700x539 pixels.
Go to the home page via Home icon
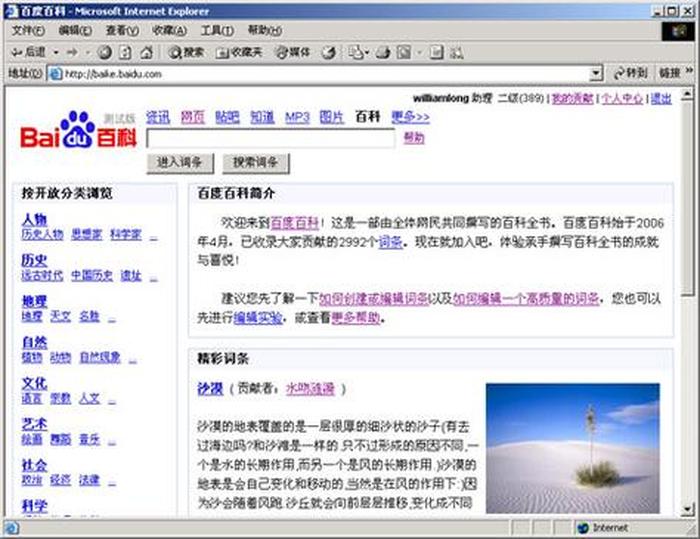146,53
